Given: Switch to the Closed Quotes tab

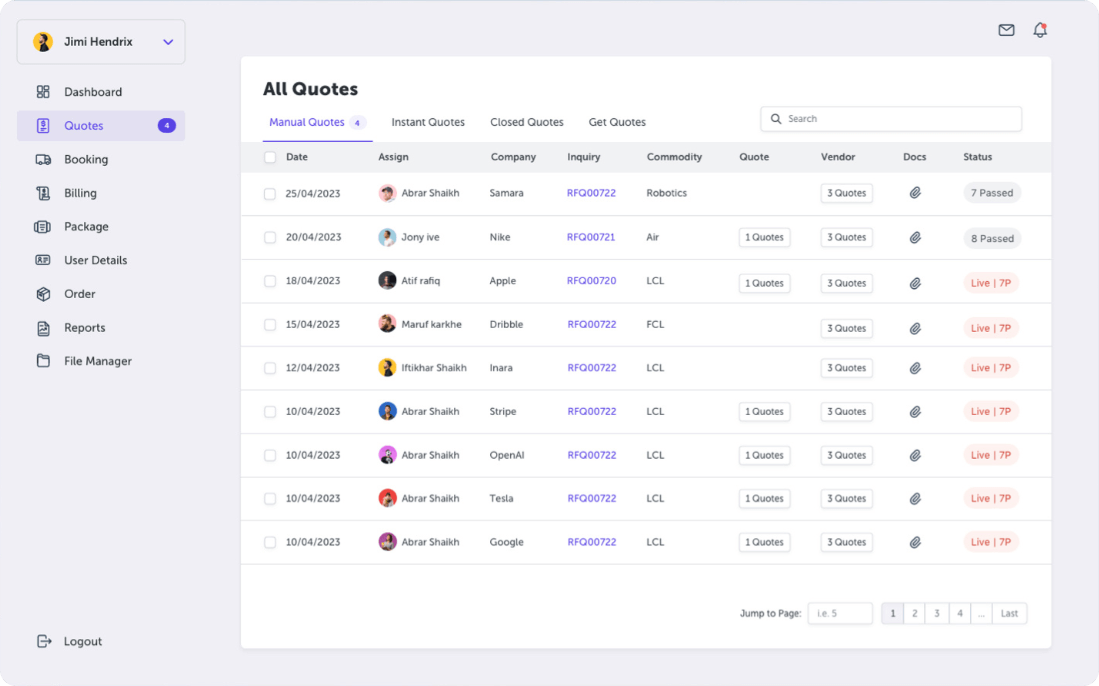Looking at the screenshot, I should click(526, 122).
